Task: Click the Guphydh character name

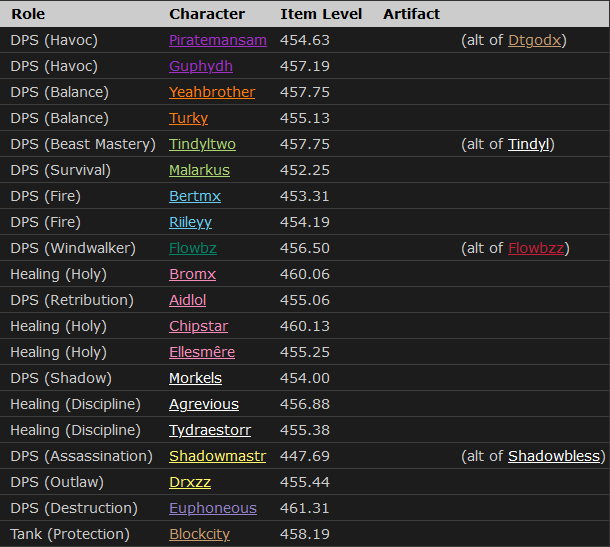Action: click(200, 66)
